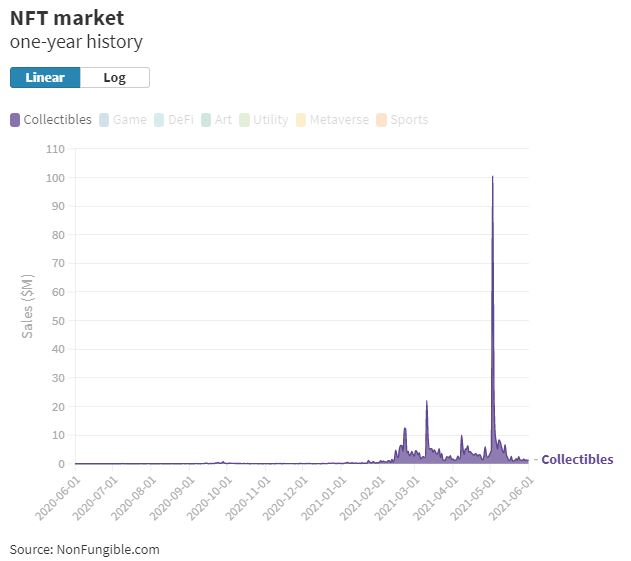
Task: Click the Game legend swatch icon
Action: point(104,120)
